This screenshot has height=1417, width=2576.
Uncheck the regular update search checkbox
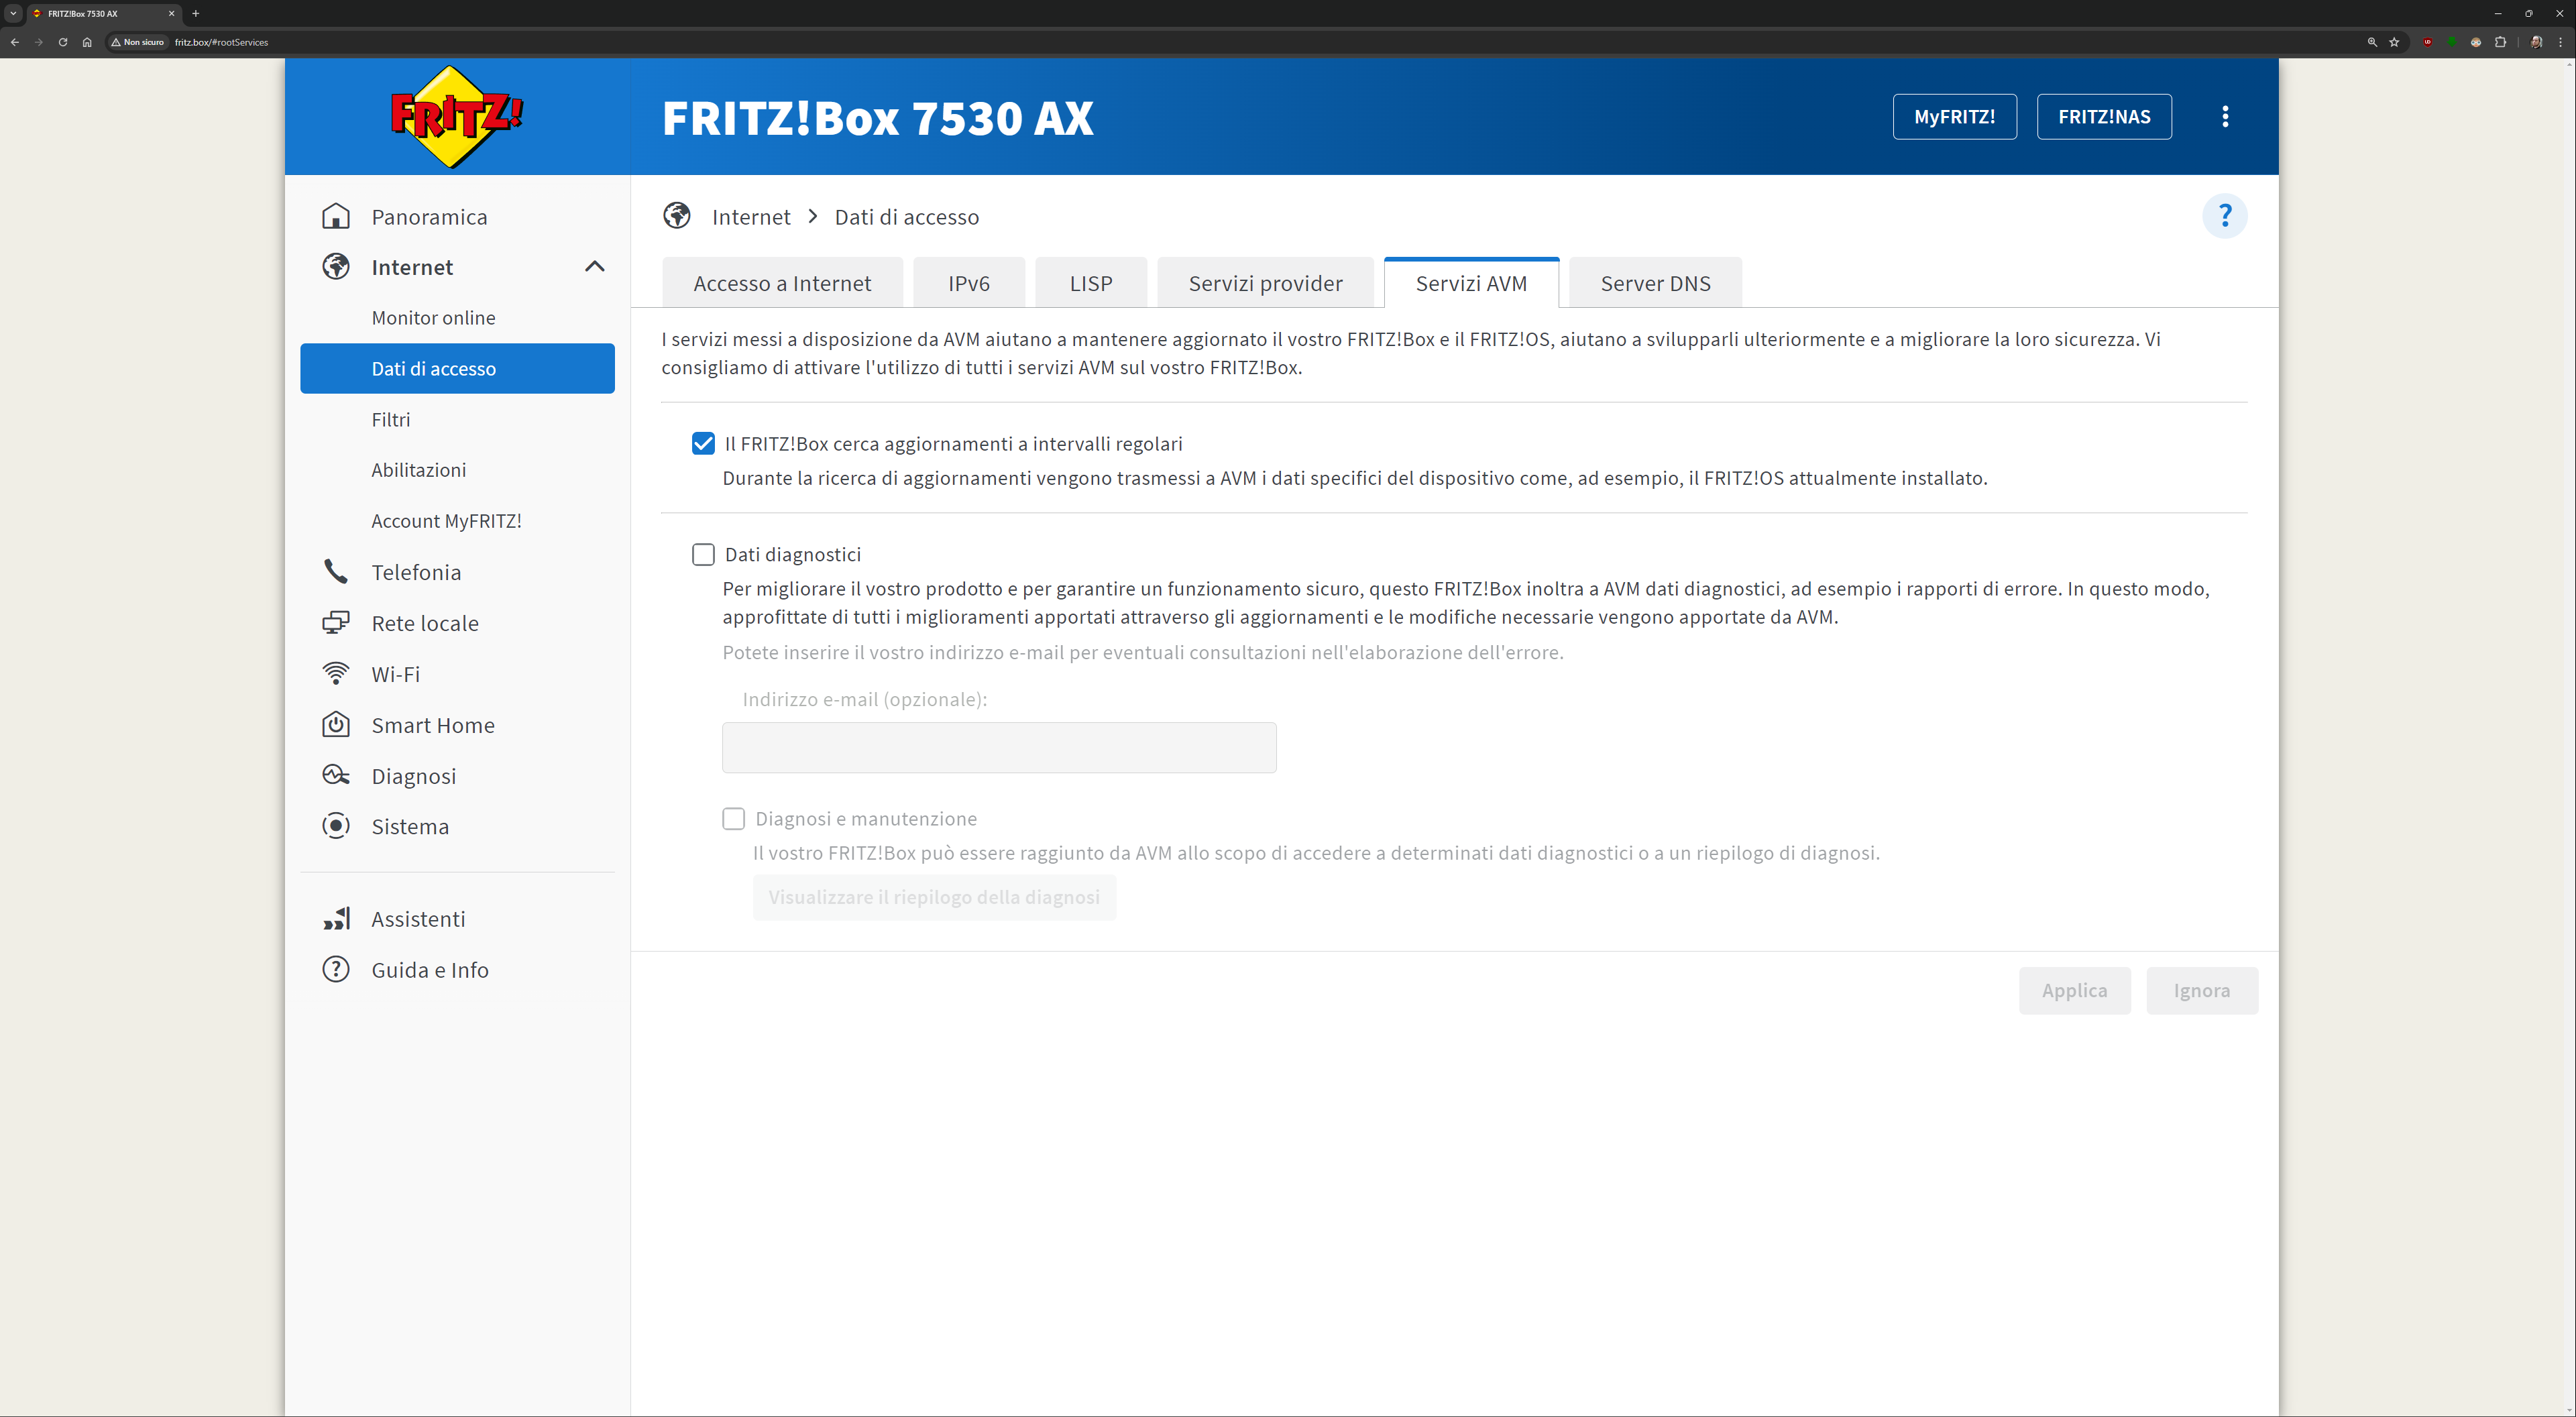coord(703,444)
